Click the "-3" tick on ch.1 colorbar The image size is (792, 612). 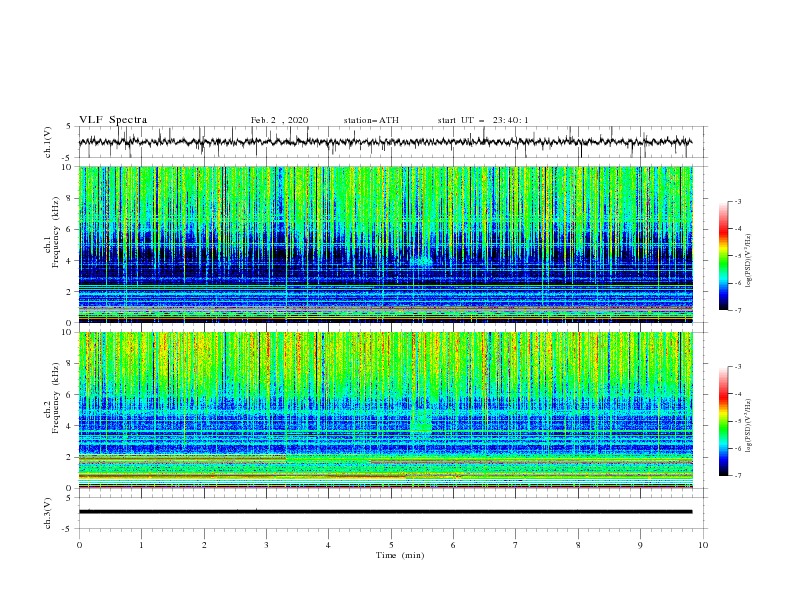(x=738, y=201)
